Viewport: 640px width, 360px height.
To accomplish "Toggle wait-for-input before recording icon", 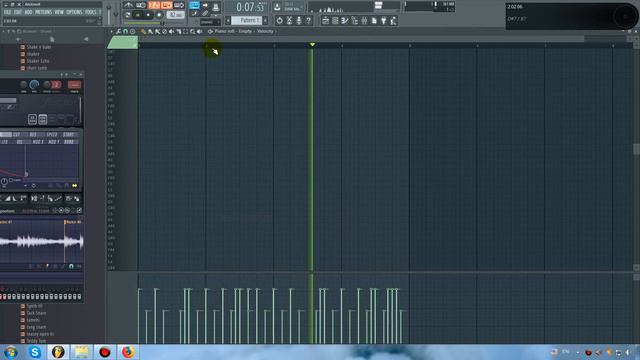I will point(141,5).
